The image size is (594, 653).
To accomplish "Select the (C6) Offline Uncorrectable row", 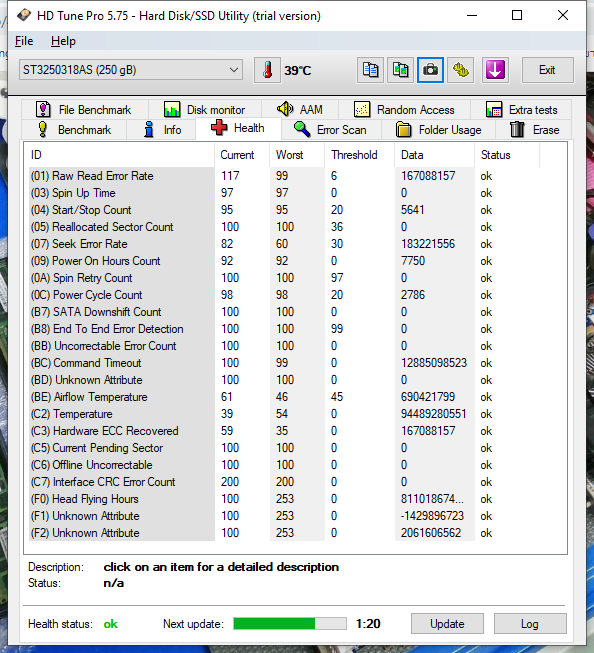I will coord(284,465).
